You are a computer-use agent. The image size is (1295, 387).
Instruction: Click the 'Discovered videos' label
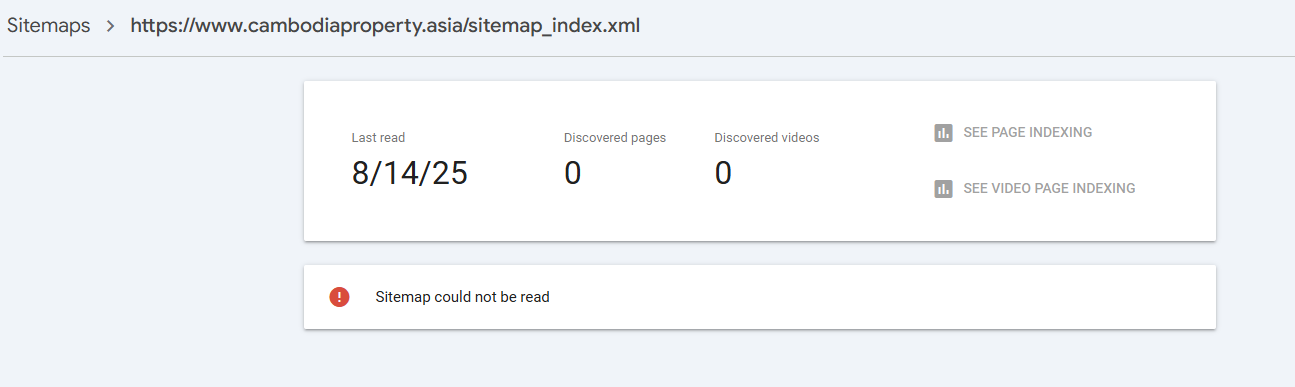[767, 138]
